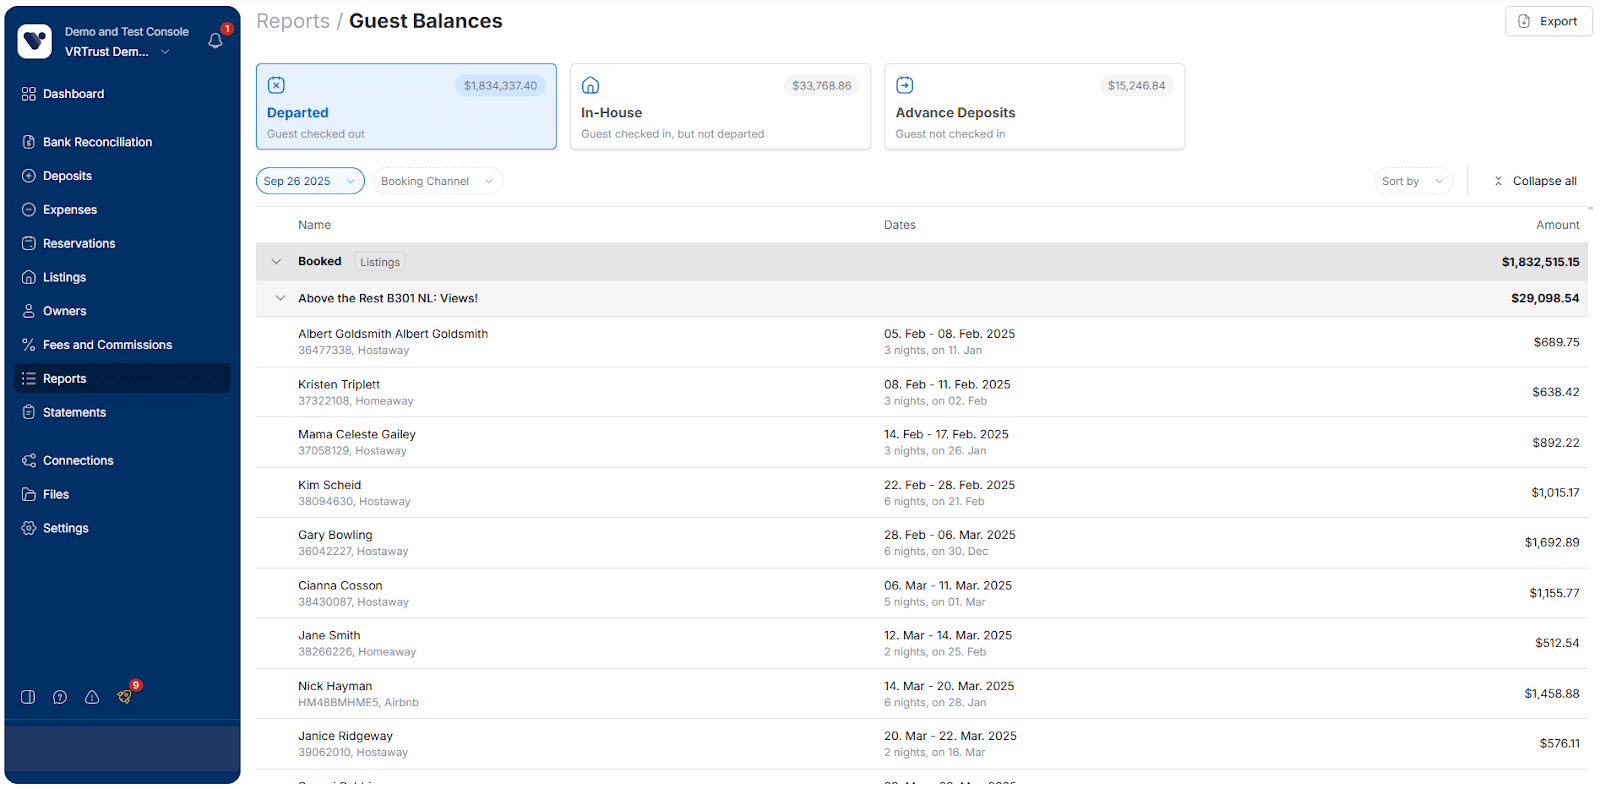Collapse Above the Rest B301 listing

coord(280,298)
